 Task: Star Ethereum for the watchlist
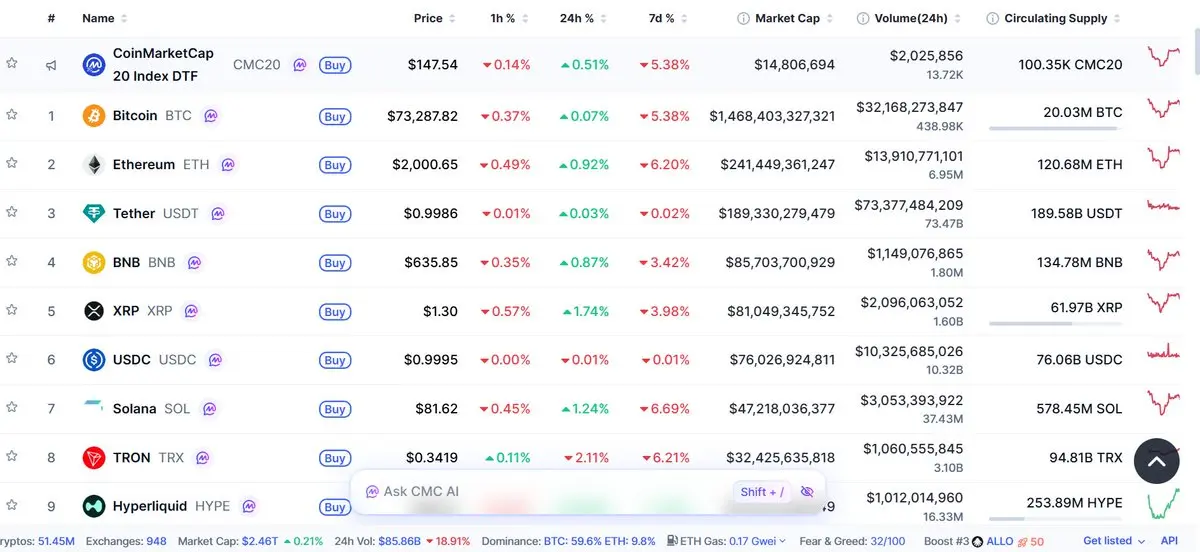click(x=12, y=162)
